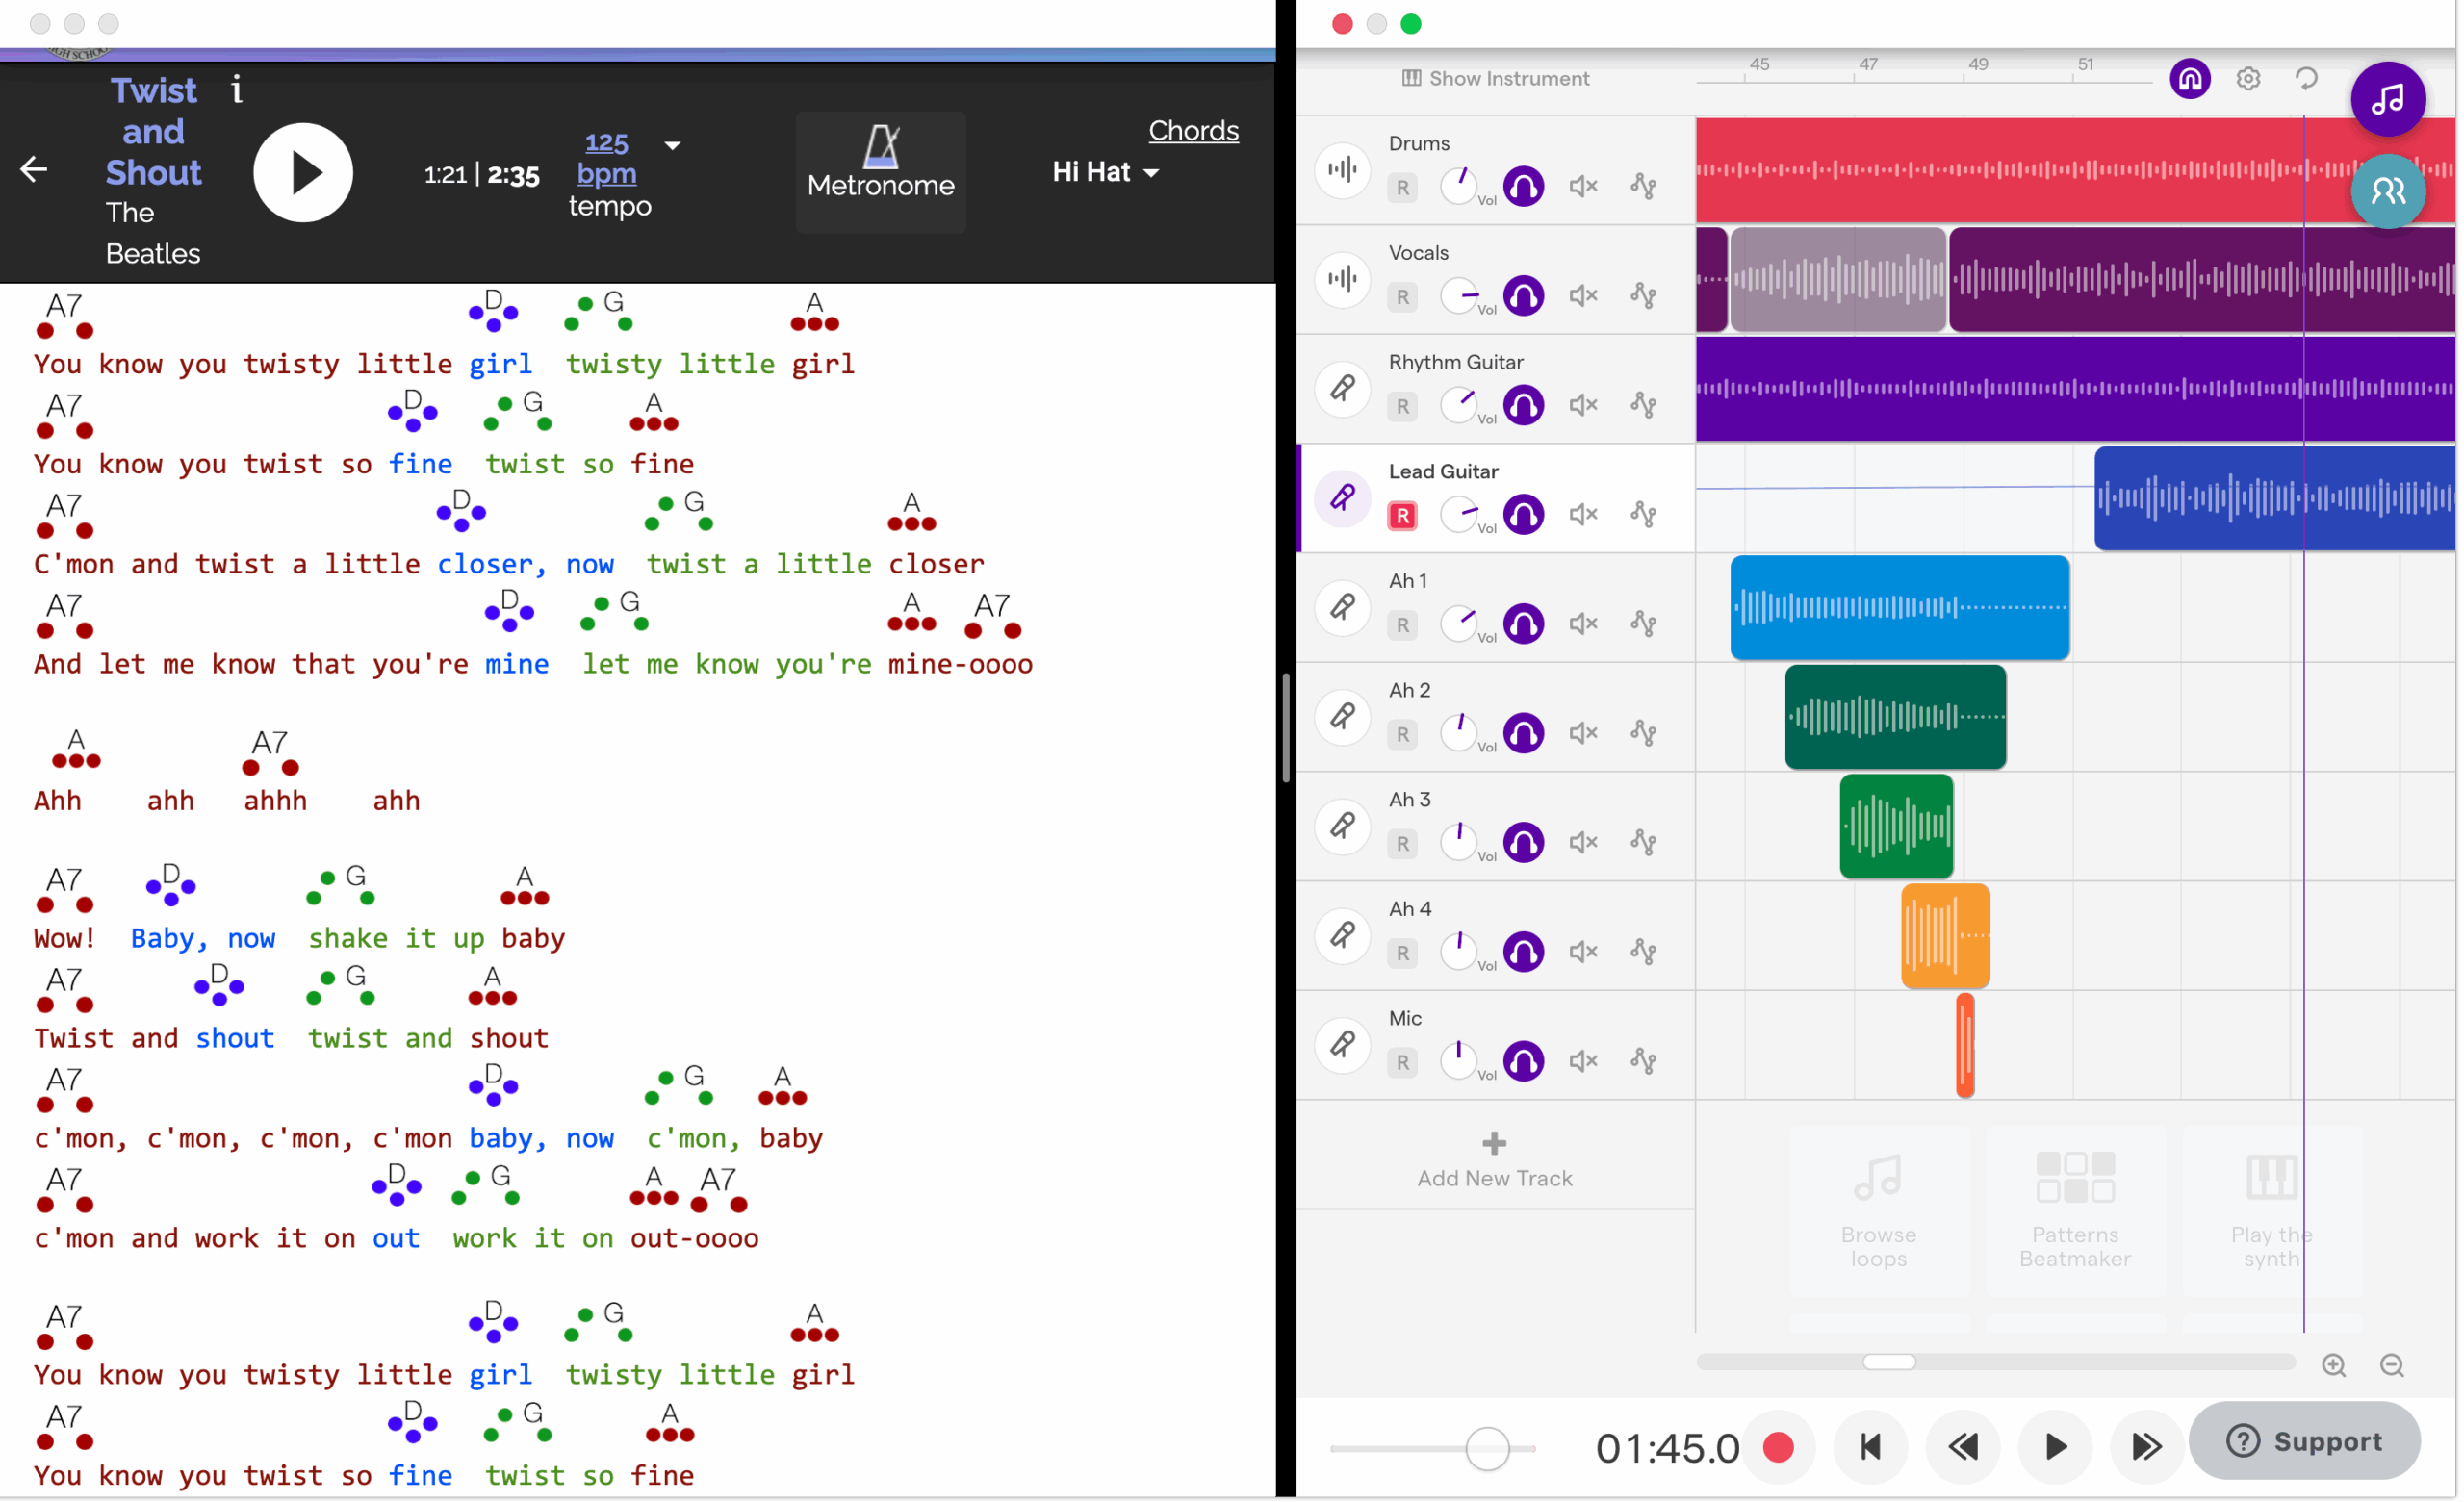2464x1502 pixels.
Task: Arm the Drums track for recording
Action: tap(1403, 187)
